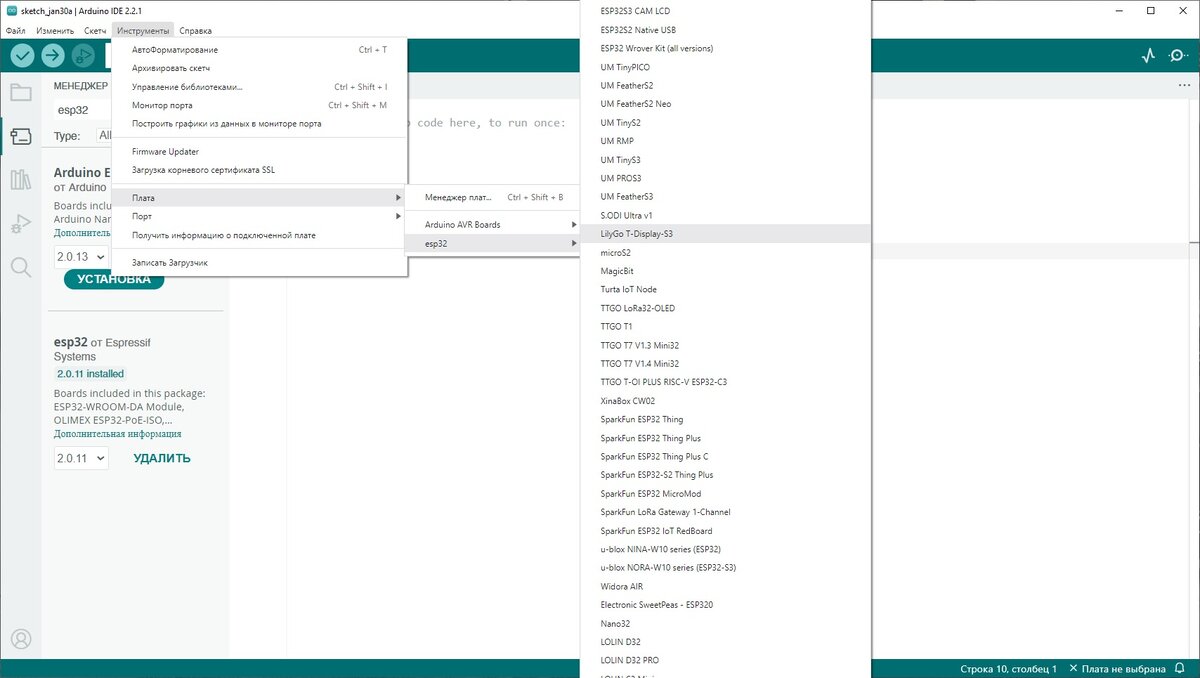
Task: Open the Инструменты menu
Action: pos(143,31)
